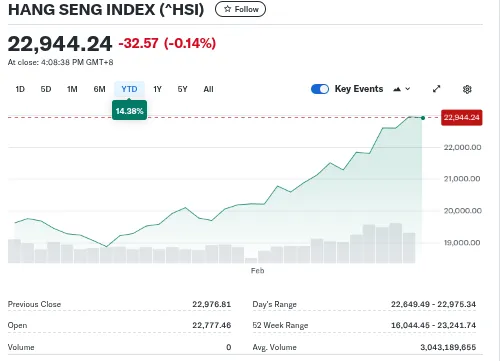This screenshot has width=500, height=361.
Task: Select the YTD range tab
Action: pos(129,89)
